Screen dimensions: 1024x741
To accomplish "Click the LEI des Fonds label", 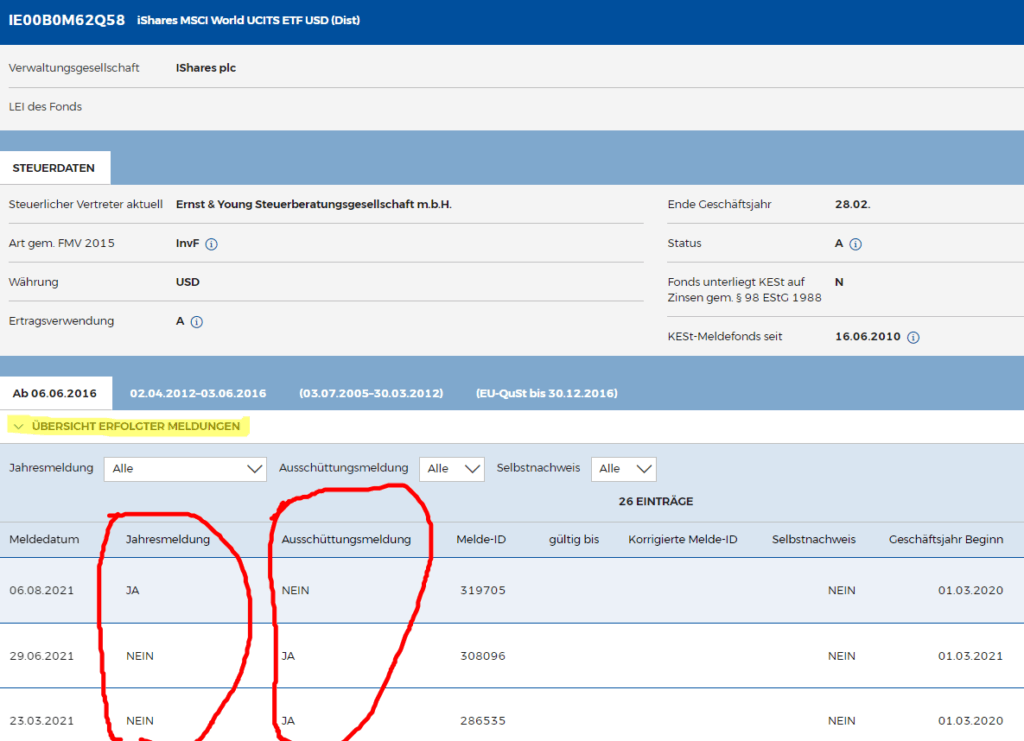I will coord(45,106).
